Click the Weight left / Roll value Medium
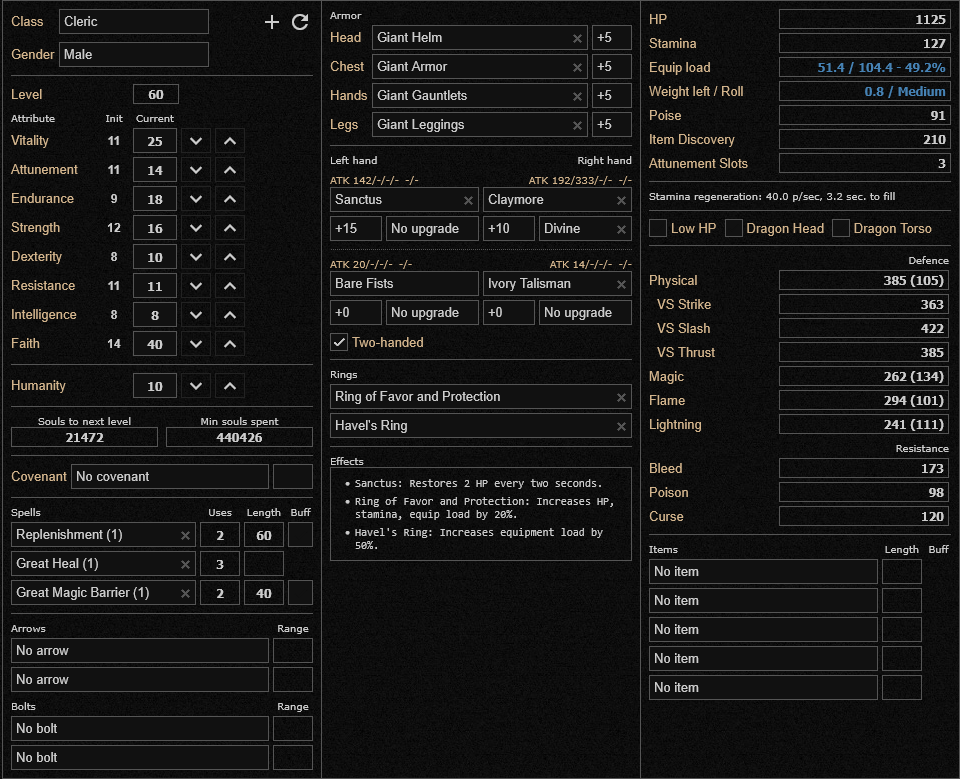Image resolution: width=960 pixels, height=779 pixels. (x=864, y=91)
